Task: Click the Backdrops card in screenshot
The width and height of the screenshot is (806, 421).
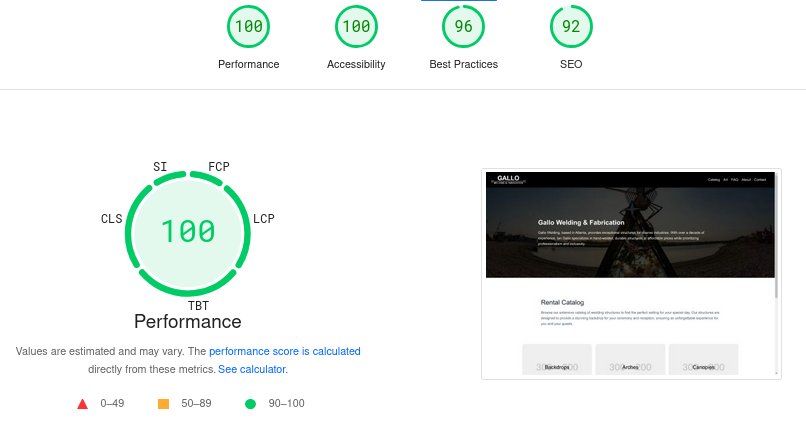Action: [557, 359]
